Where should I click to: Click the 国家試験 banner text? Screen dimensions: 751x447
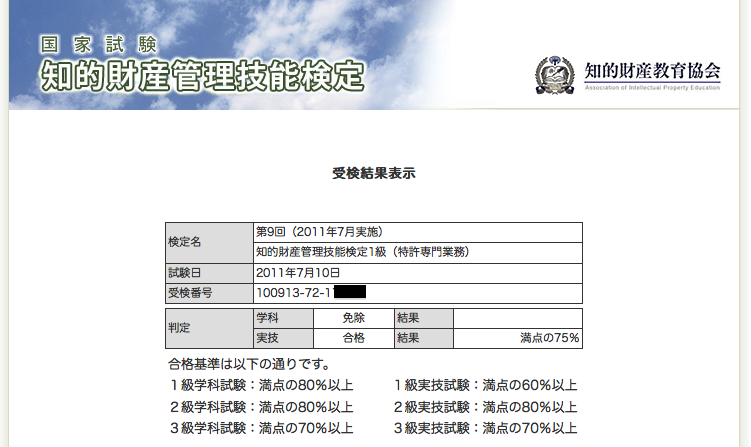coord(99,45)
